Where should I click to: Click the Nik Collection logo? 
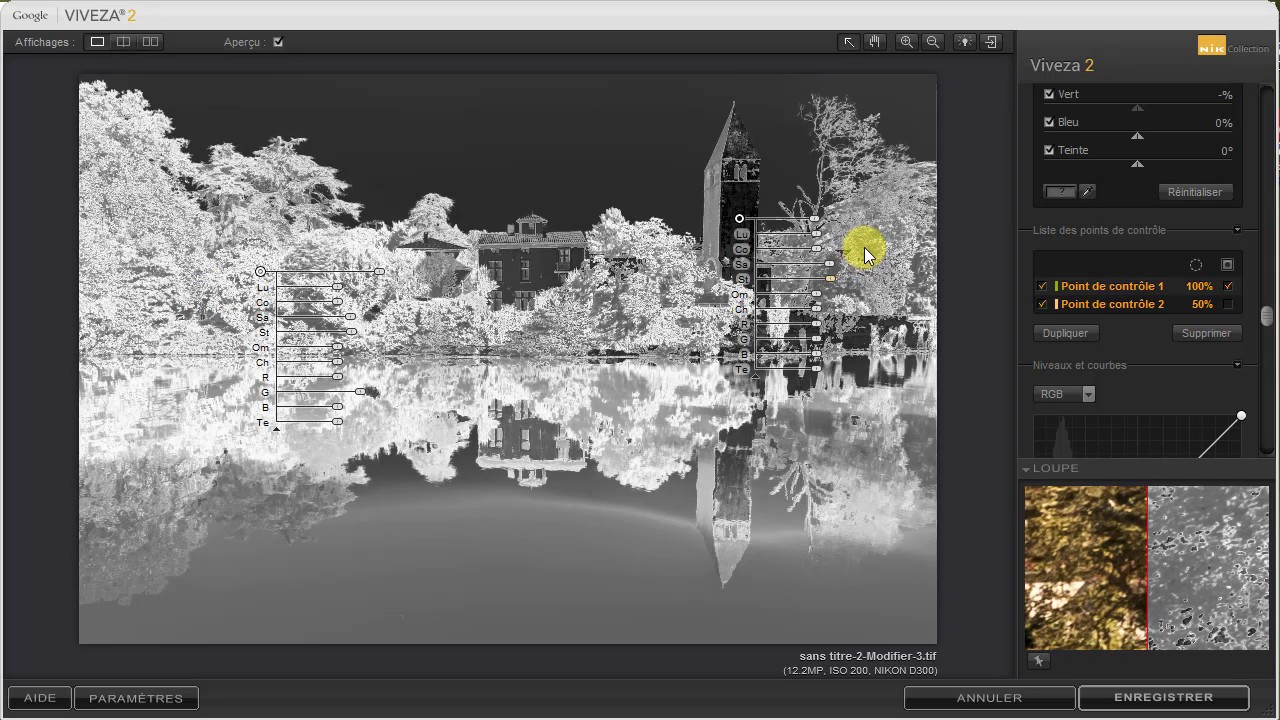point(1233,46)
